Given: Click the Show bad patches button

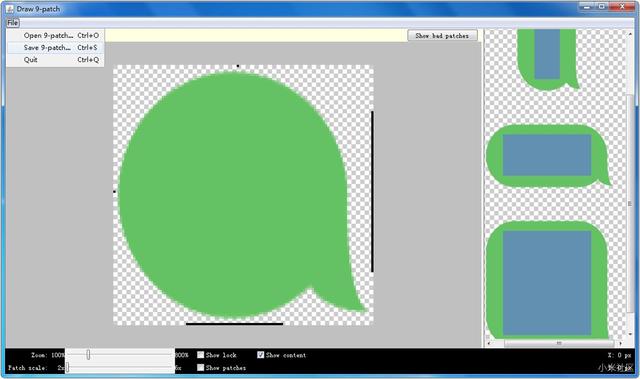Looking at the screenshot, I should (x=442, y=36).
